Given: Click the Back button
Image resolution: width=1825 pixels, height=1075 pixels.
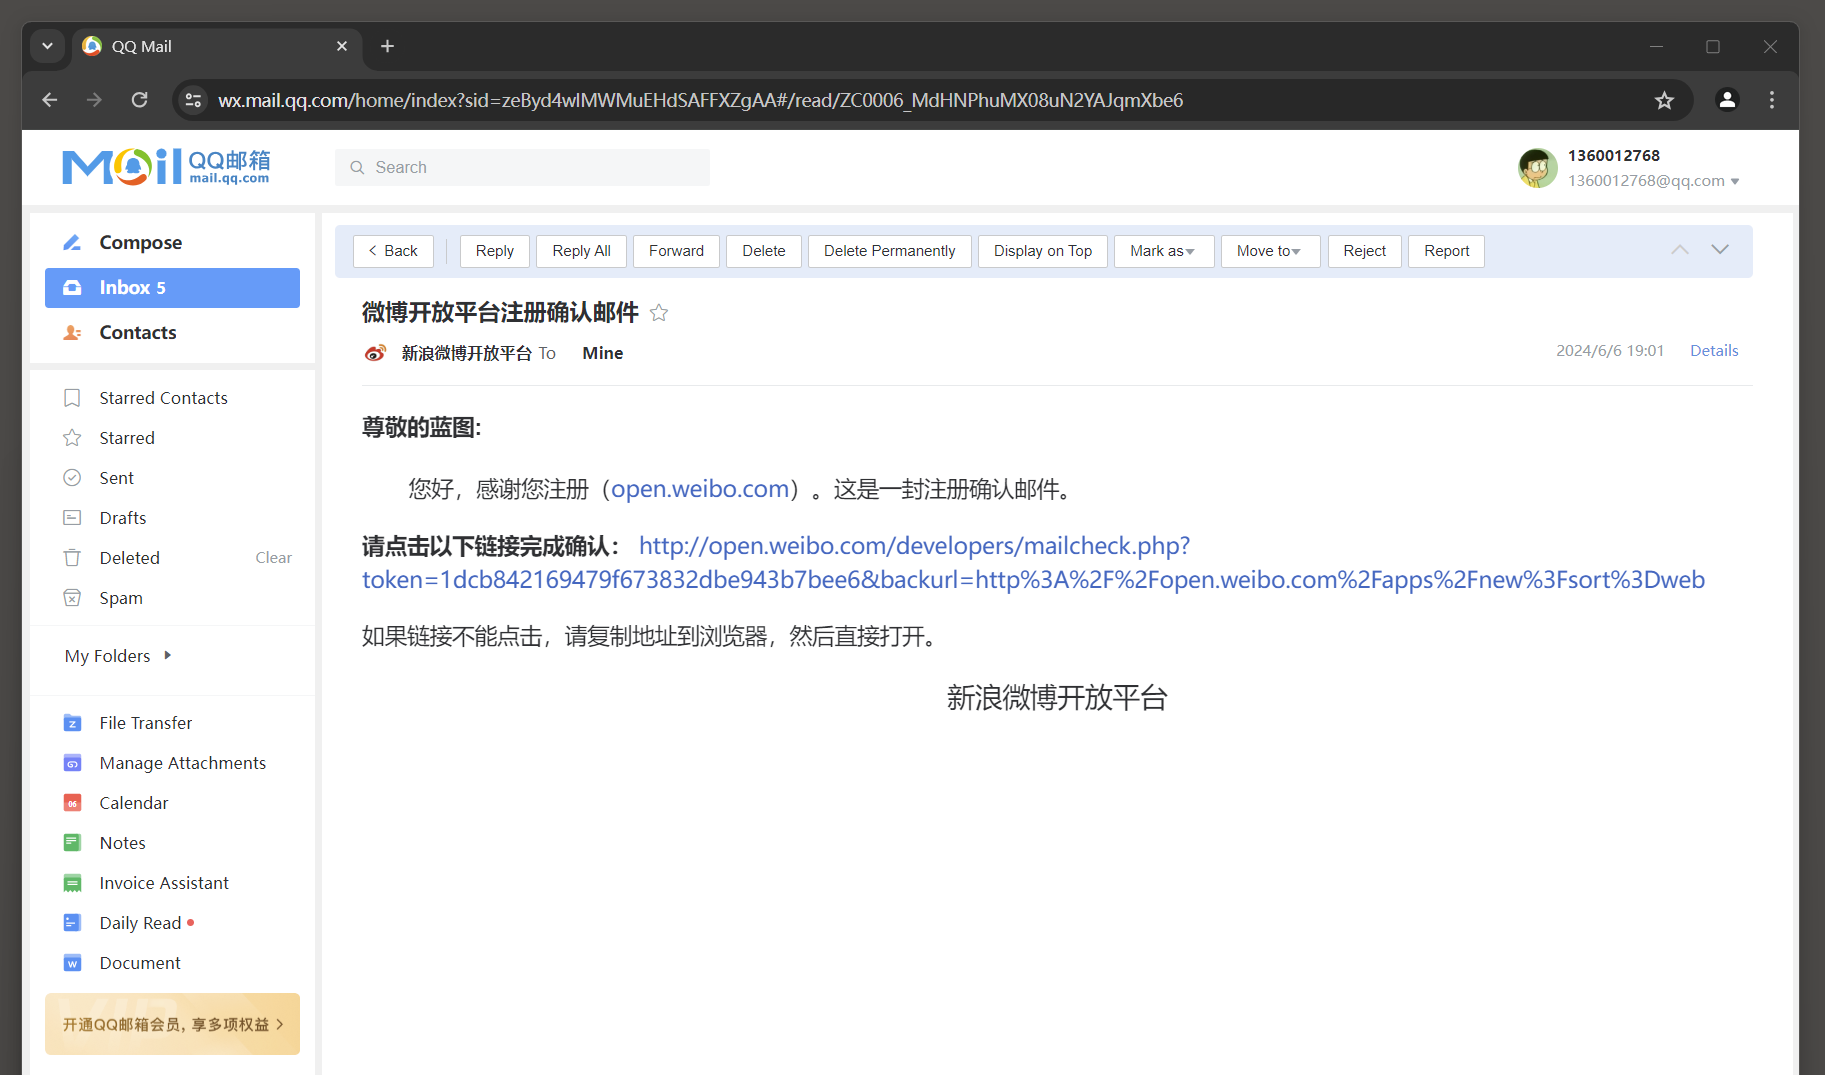Looking at the screenshot, I should pos(393,251).
